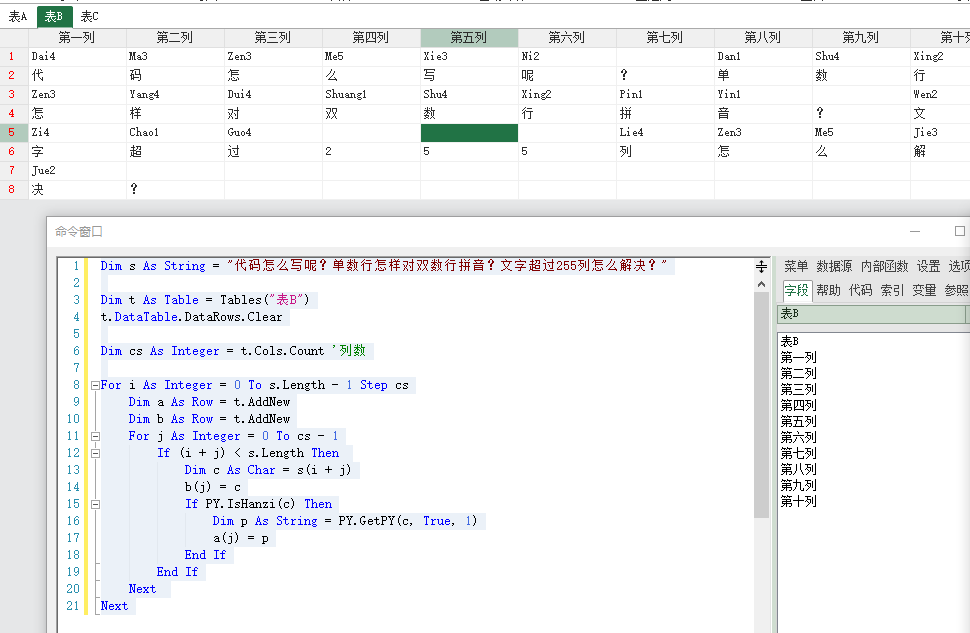The height and width of the screenshot is (633, 970).
Task: Choose 第八列 in the field list
Action: [x=799, y=469]
